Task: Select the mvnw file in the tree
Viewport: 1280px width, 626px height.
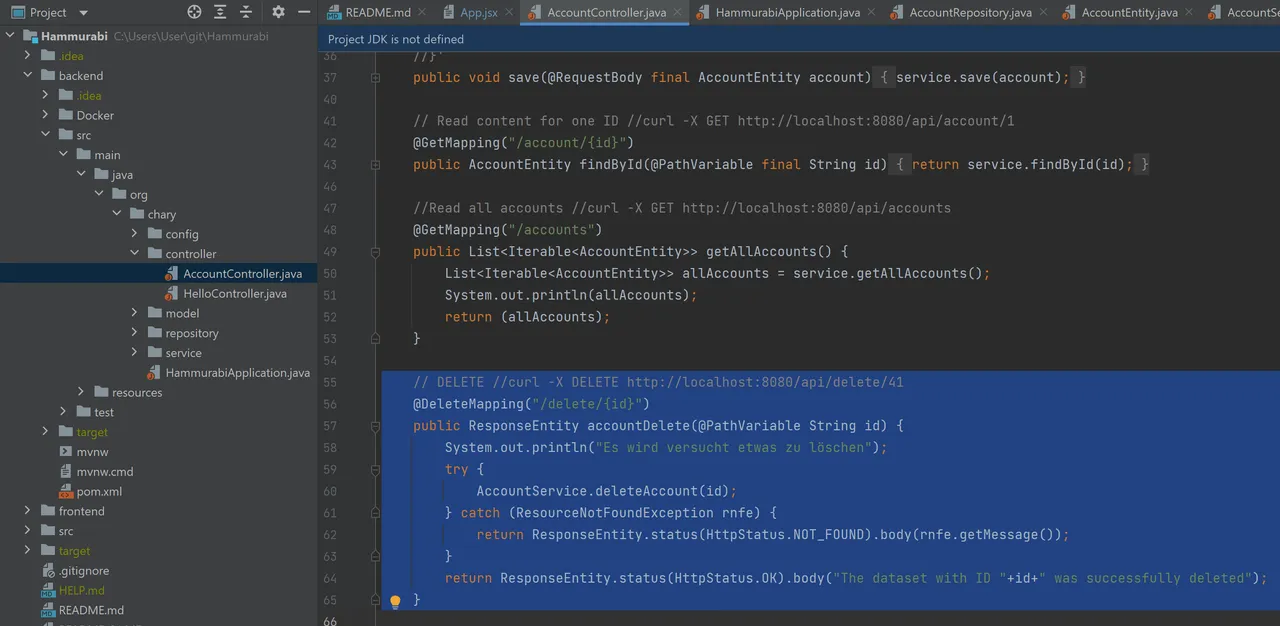Action: (92, 452)
